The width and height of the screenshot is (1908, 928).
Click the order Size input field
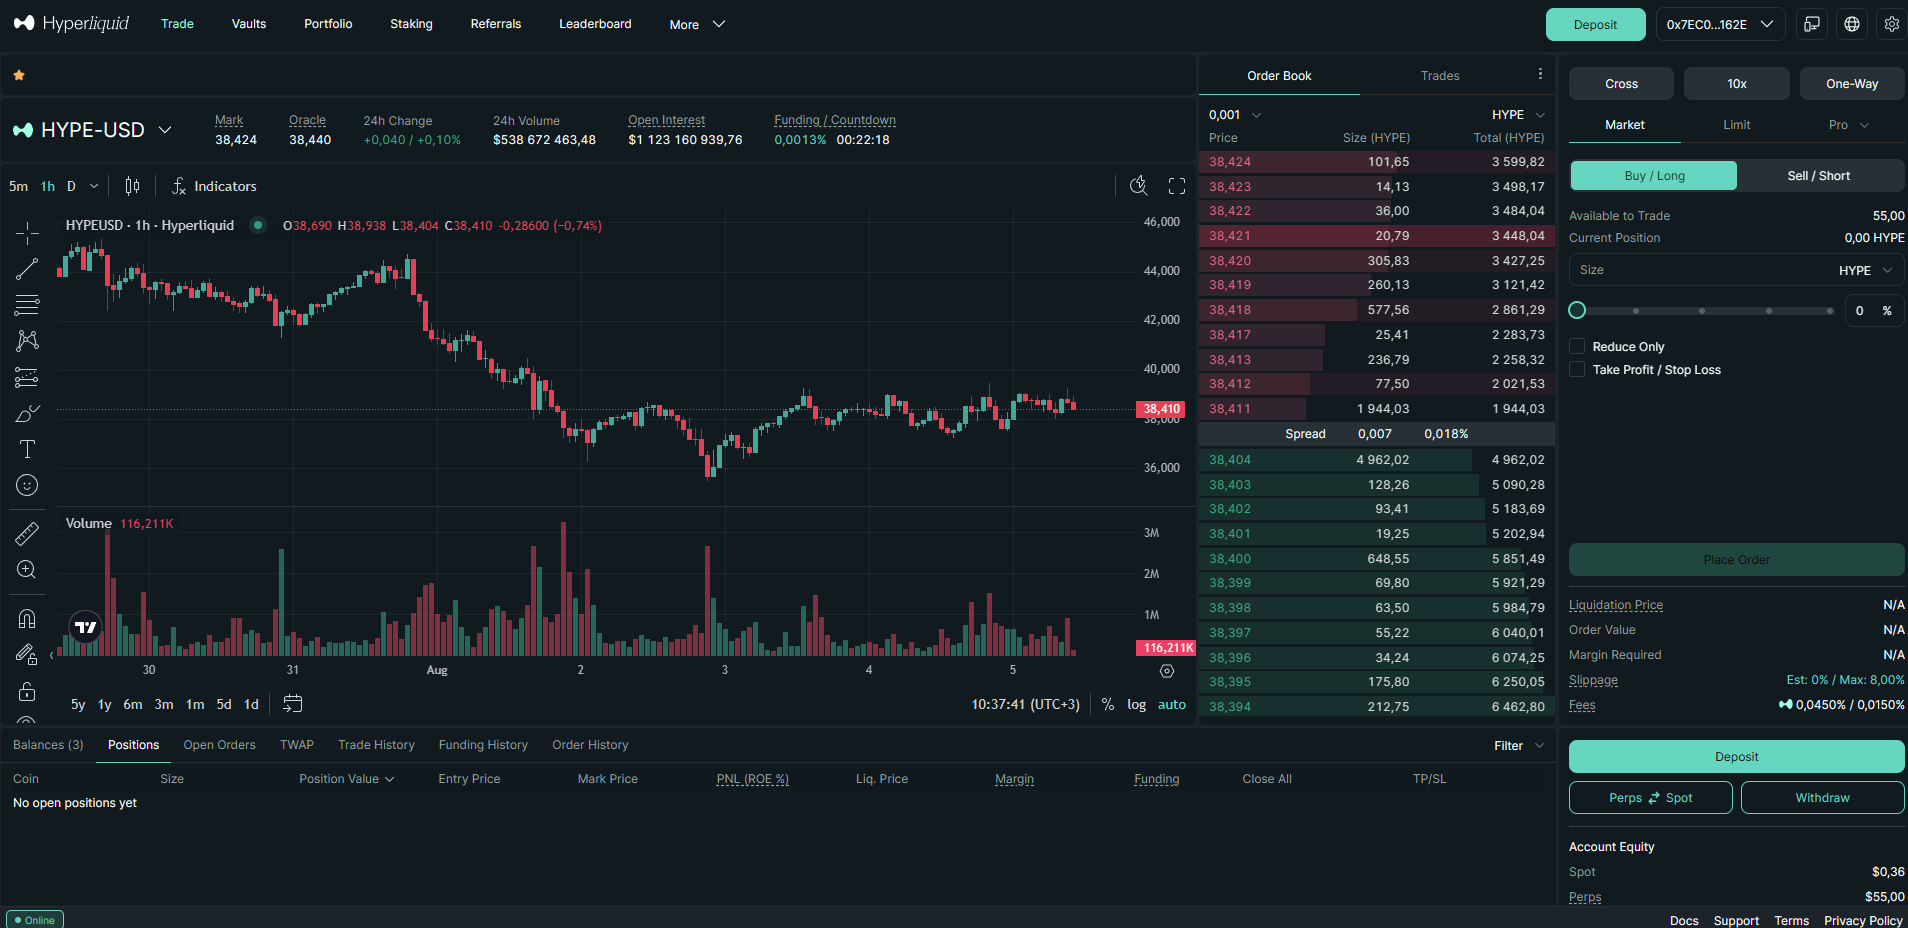click(1736, 270)
